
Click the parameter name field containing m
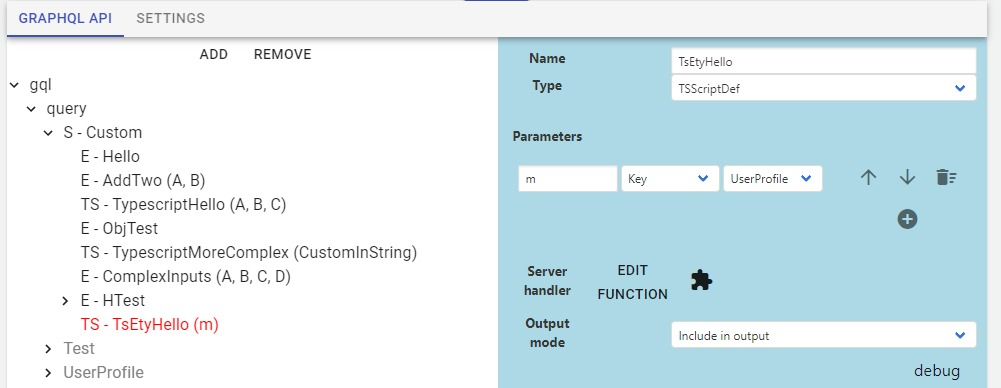pyautogui.click(x=568, y=179)
